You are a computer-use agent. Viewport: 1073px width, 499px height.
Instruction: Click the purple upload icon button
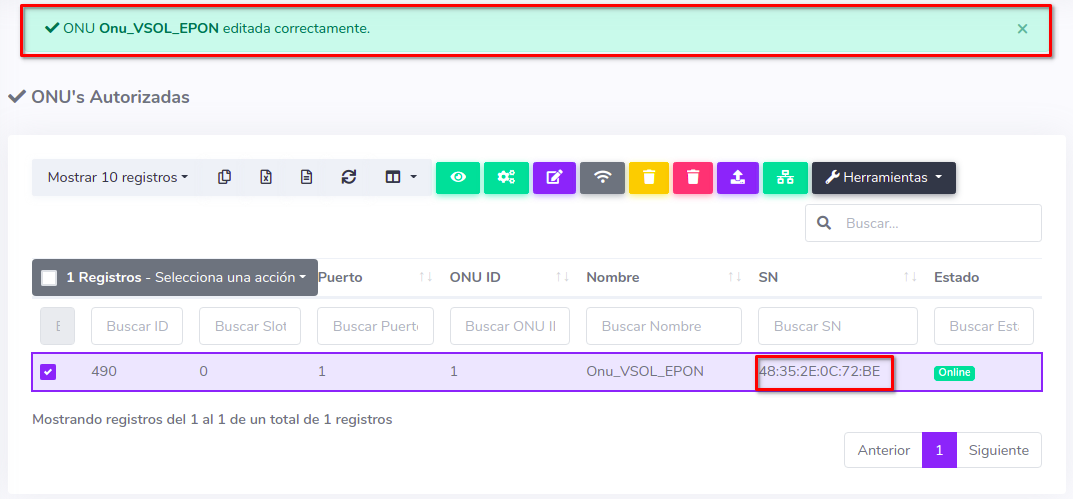click(x=738, y=177)
